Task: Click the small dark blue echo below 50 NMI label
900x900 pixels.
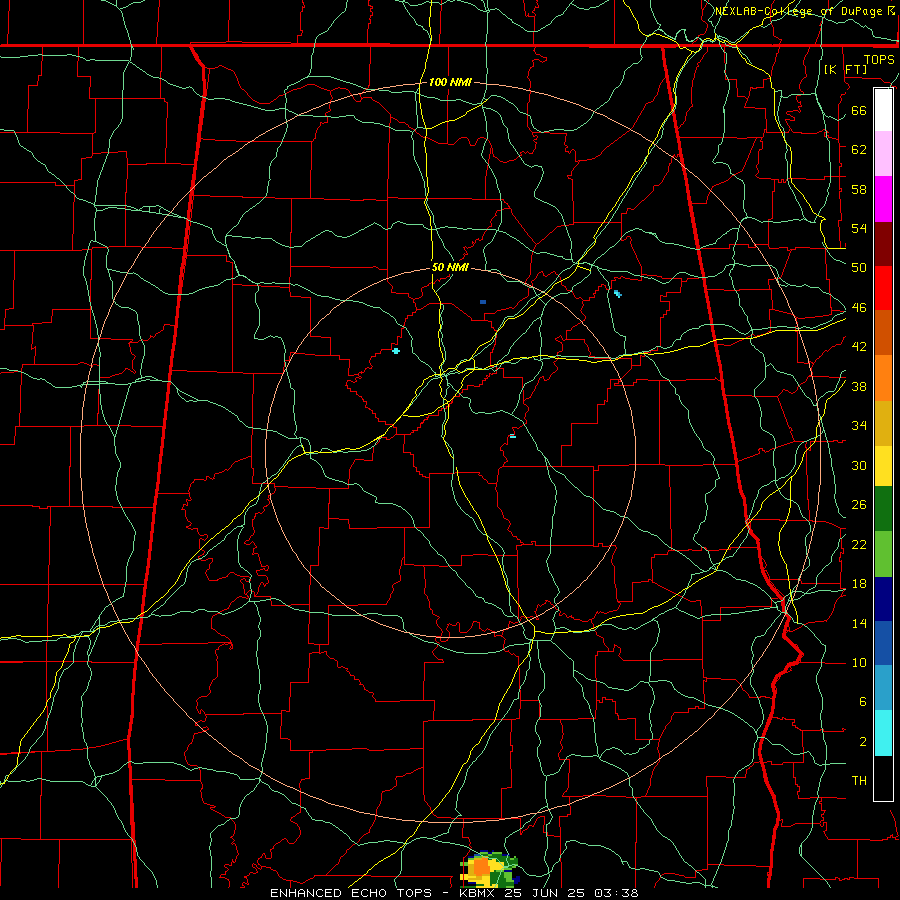Action: [483, 301]
